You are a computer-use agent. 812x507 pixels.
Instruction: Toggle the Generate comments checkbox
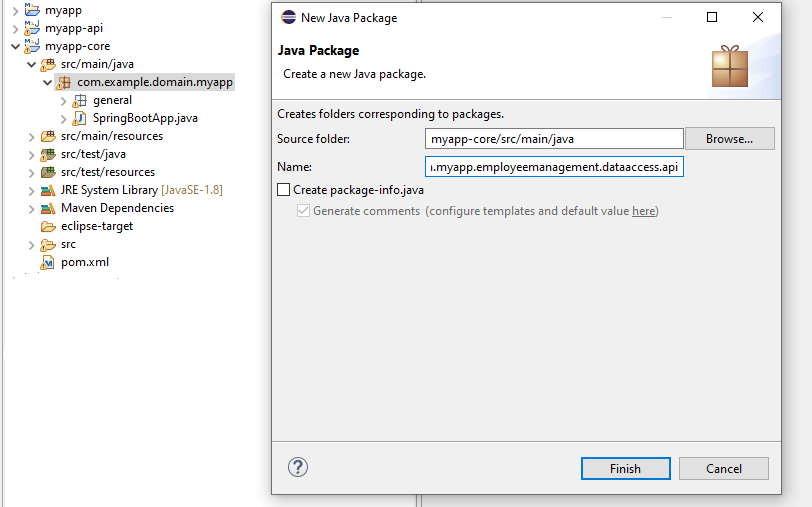click(304, 211)
